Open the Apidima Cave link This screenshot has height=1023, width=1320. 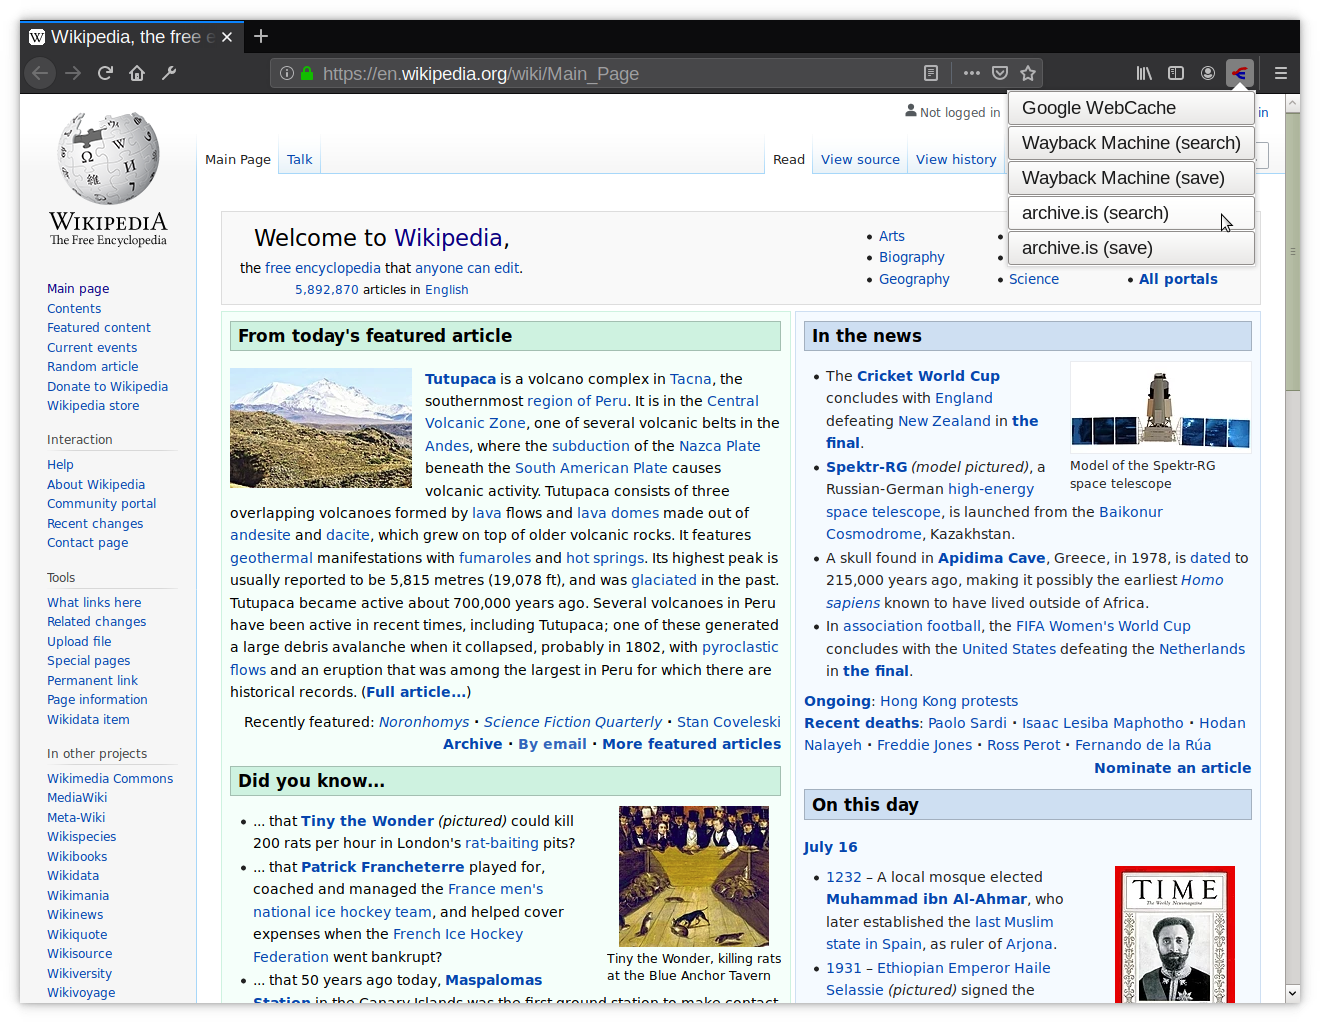click(991, 558)
